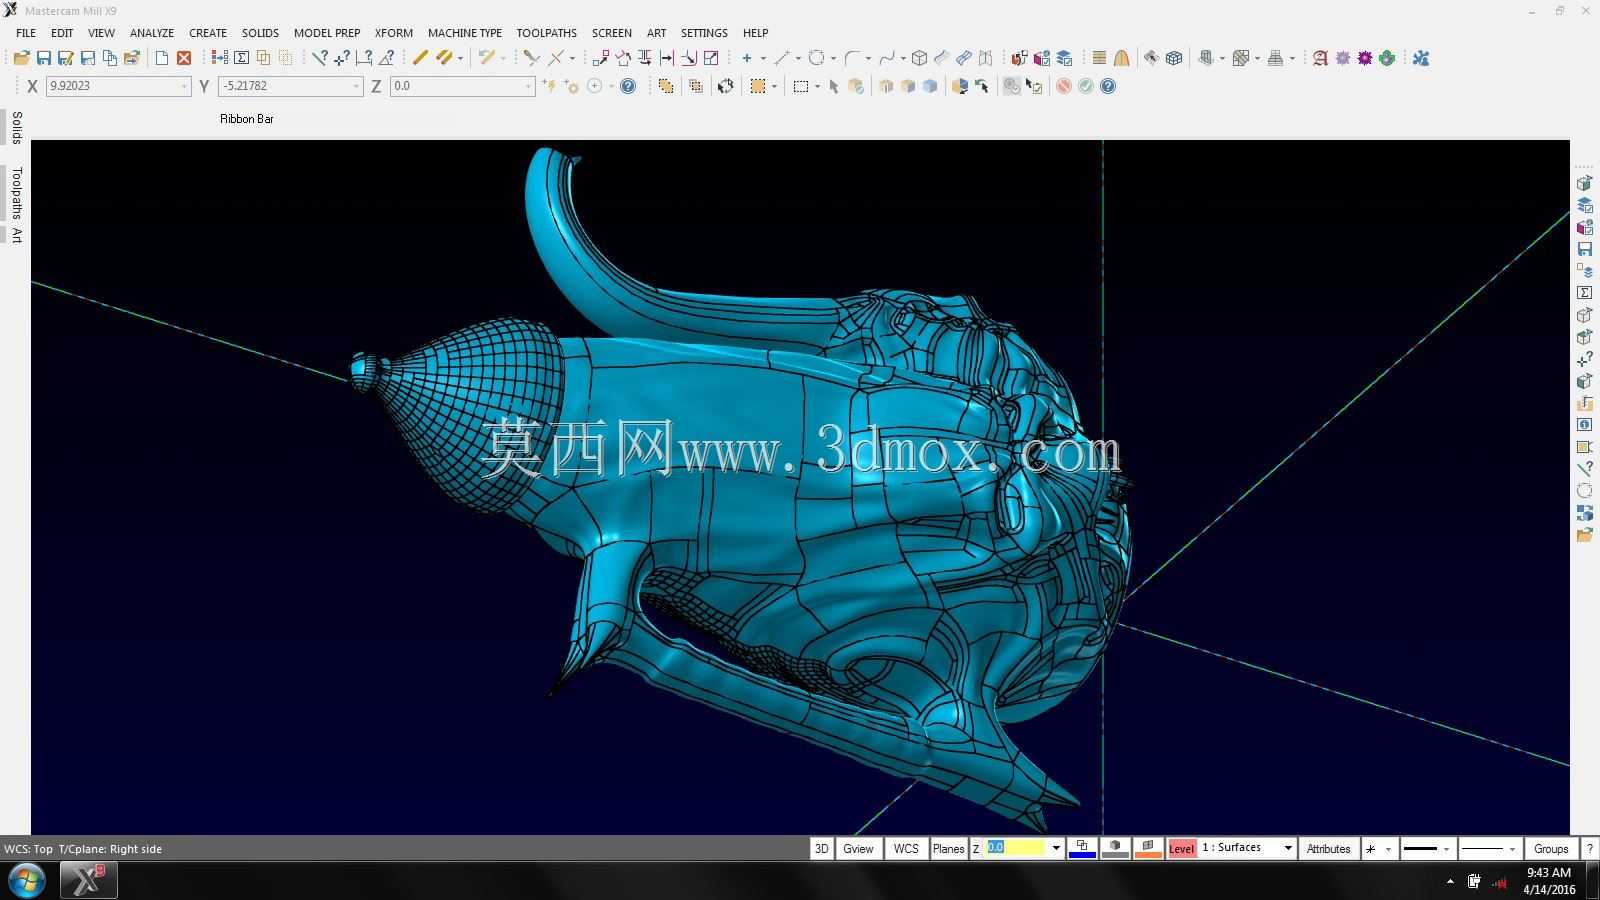The height and width of the screenshot is (900, 1600).
Task: Toggle verify selection red circle icon
Action: tap(1064, 86)
